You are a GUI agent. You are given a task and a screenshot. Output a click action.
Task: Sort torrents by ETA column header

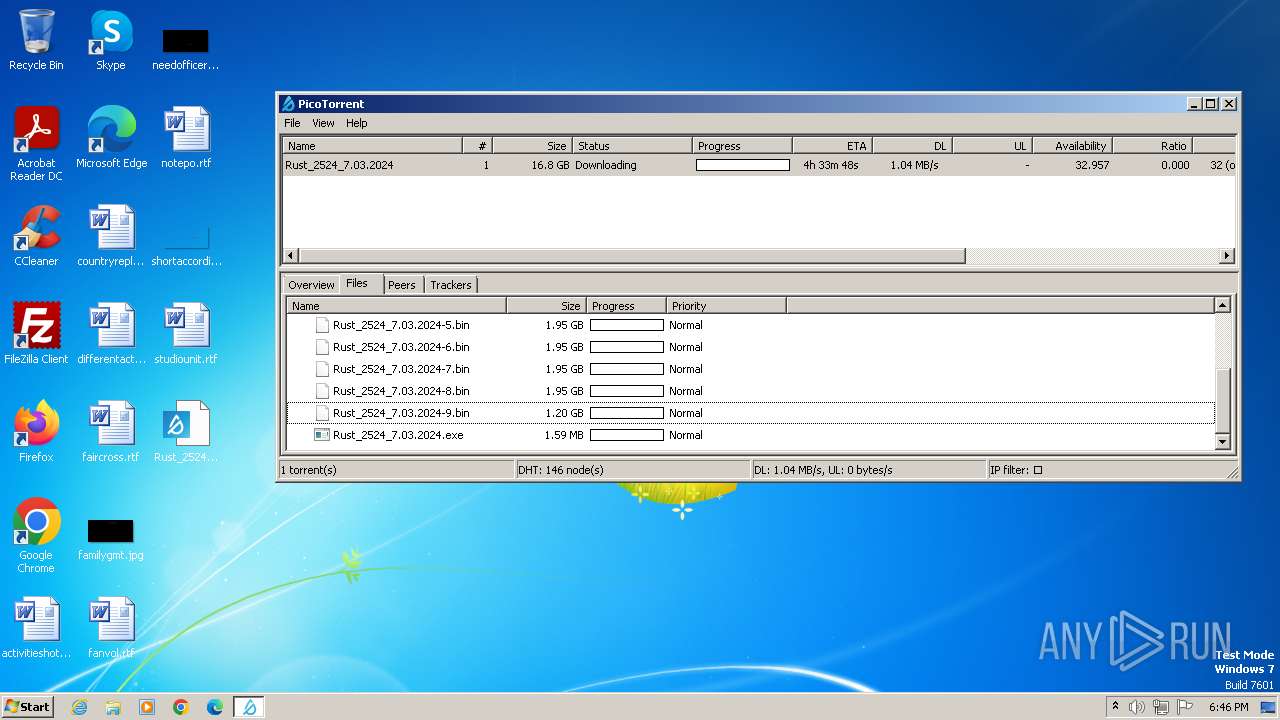click(832, 146)
